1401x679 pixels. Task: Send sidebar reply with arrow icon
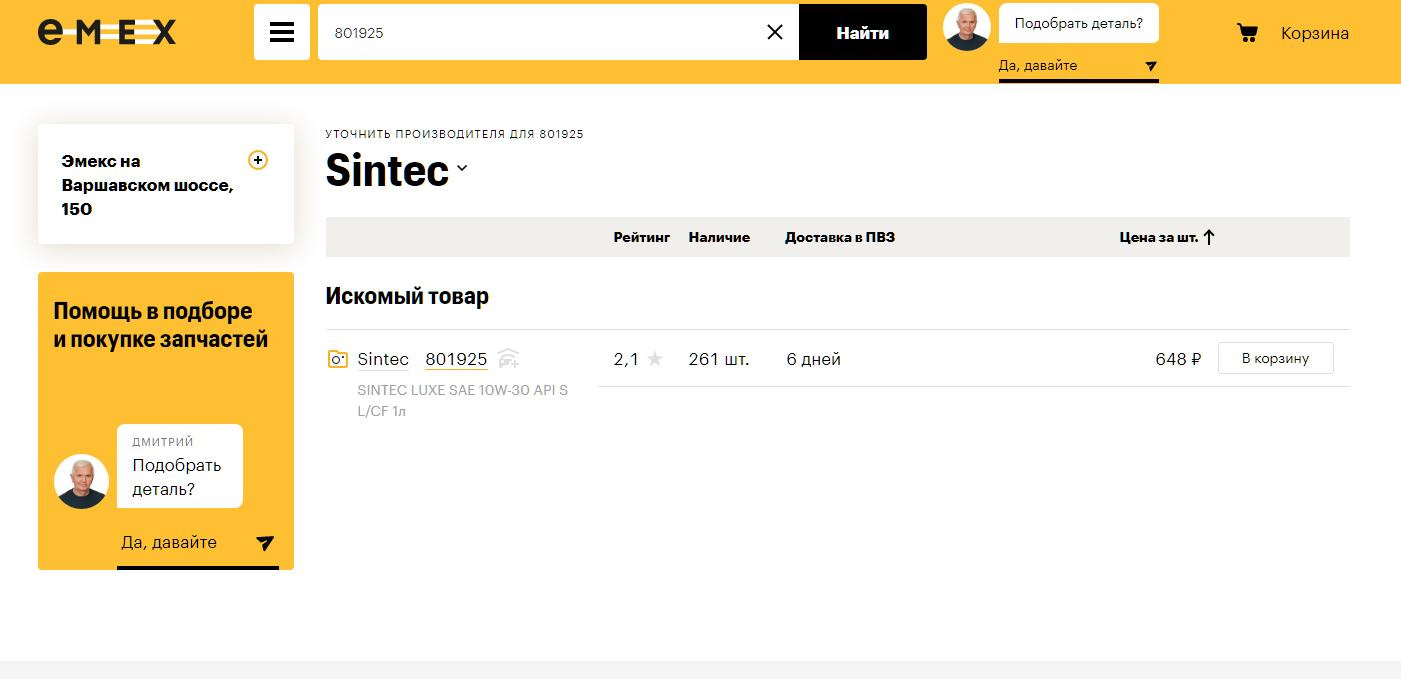pyautogui.click(x=265, y=543)
